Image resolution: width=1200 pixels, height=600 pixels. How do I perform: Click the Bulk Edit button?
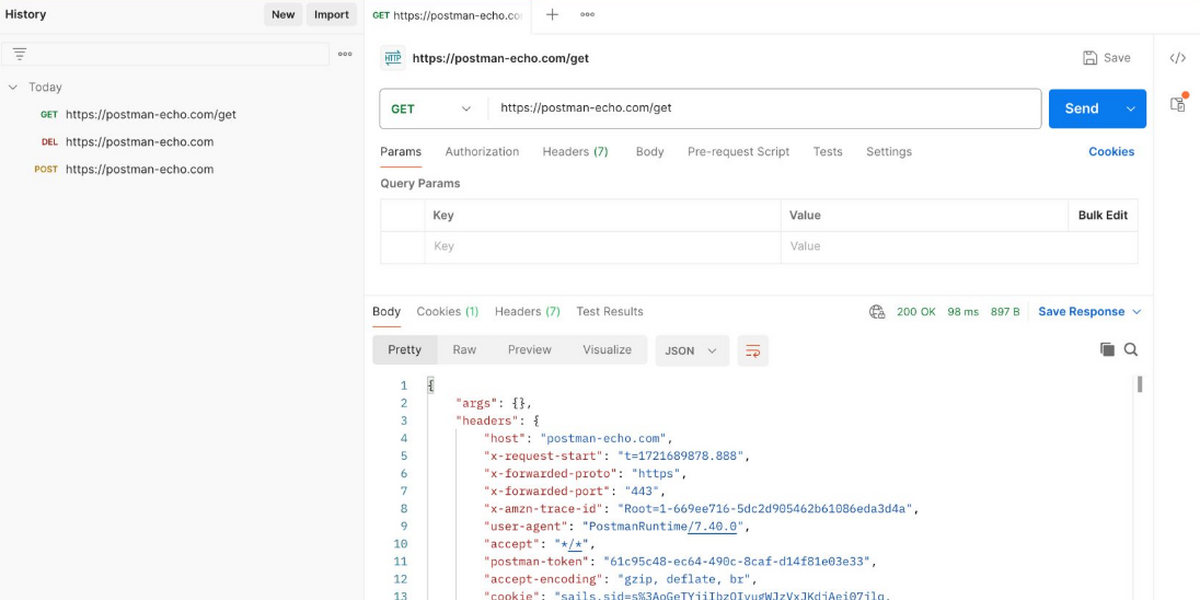(x=1102, y=215)
